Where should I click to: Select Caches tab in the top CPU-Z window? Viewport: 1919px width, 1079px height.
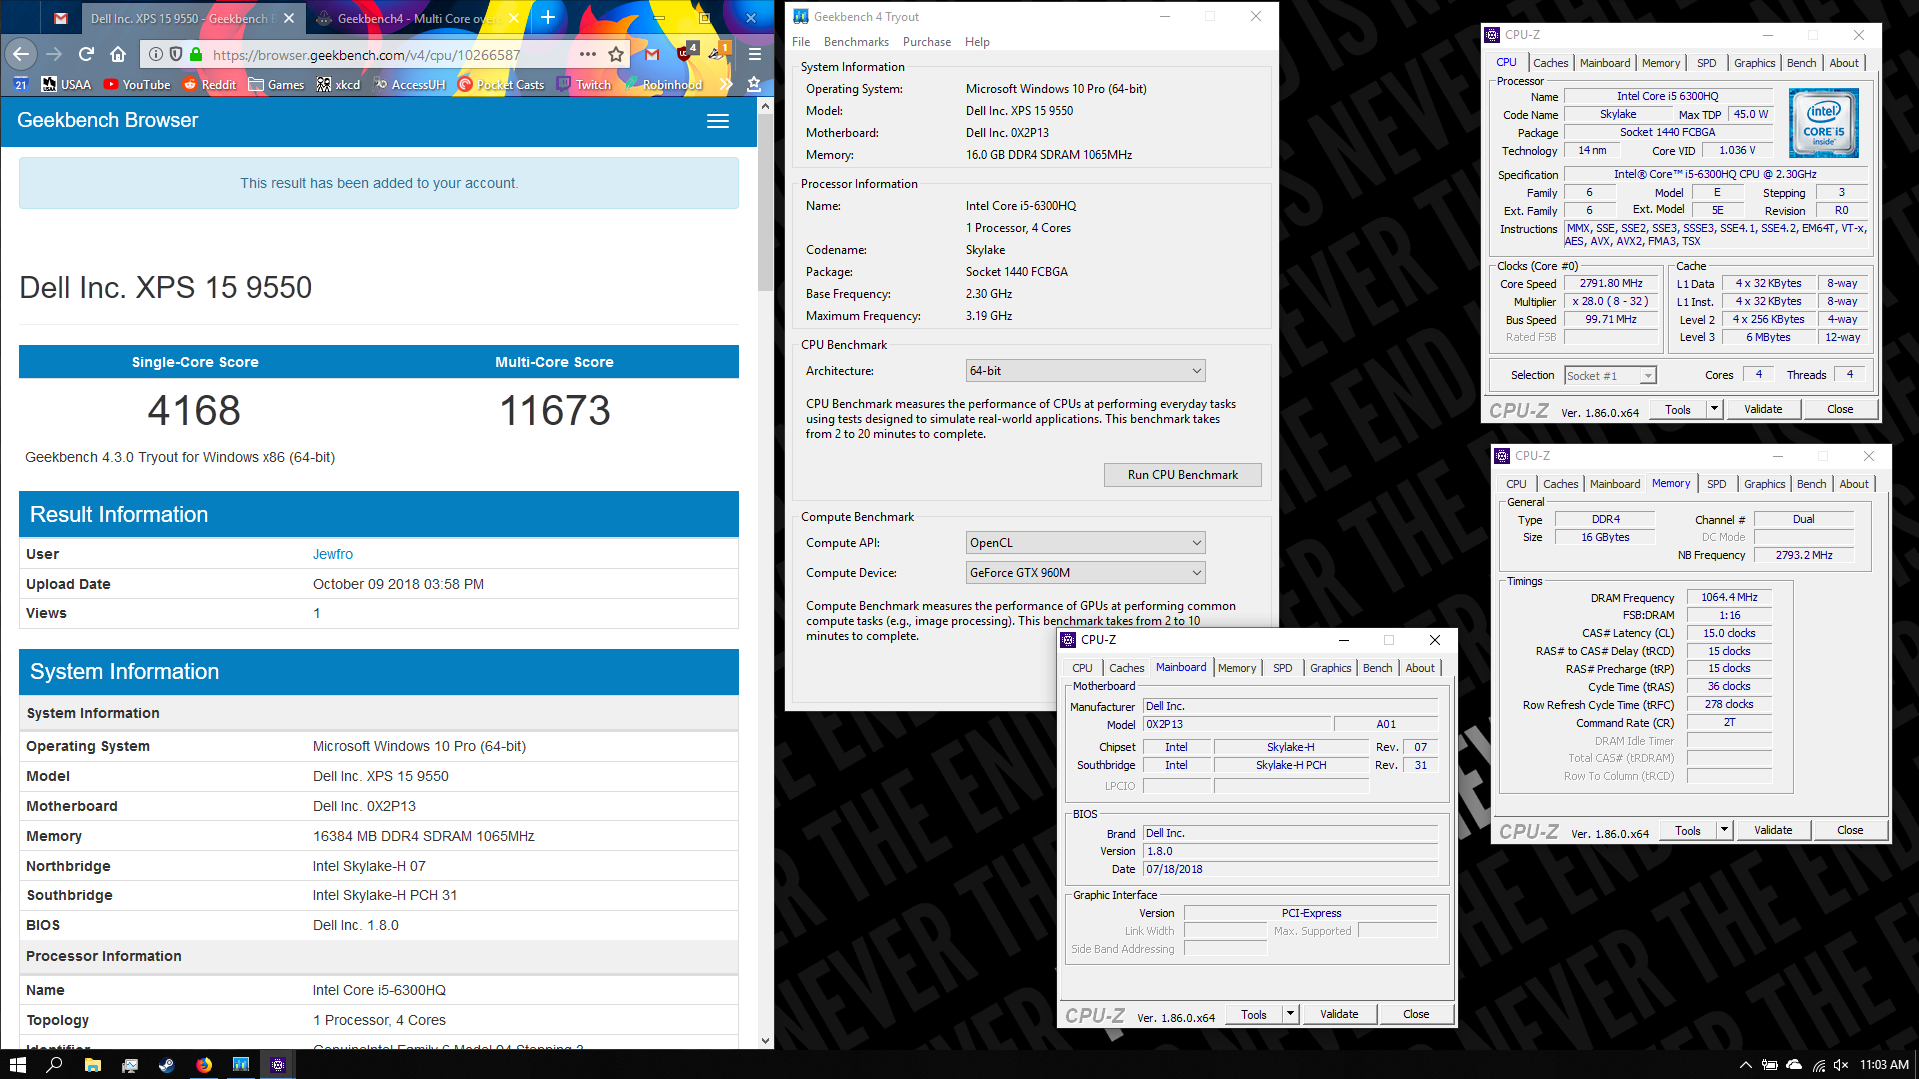(x=1550, y=63)
